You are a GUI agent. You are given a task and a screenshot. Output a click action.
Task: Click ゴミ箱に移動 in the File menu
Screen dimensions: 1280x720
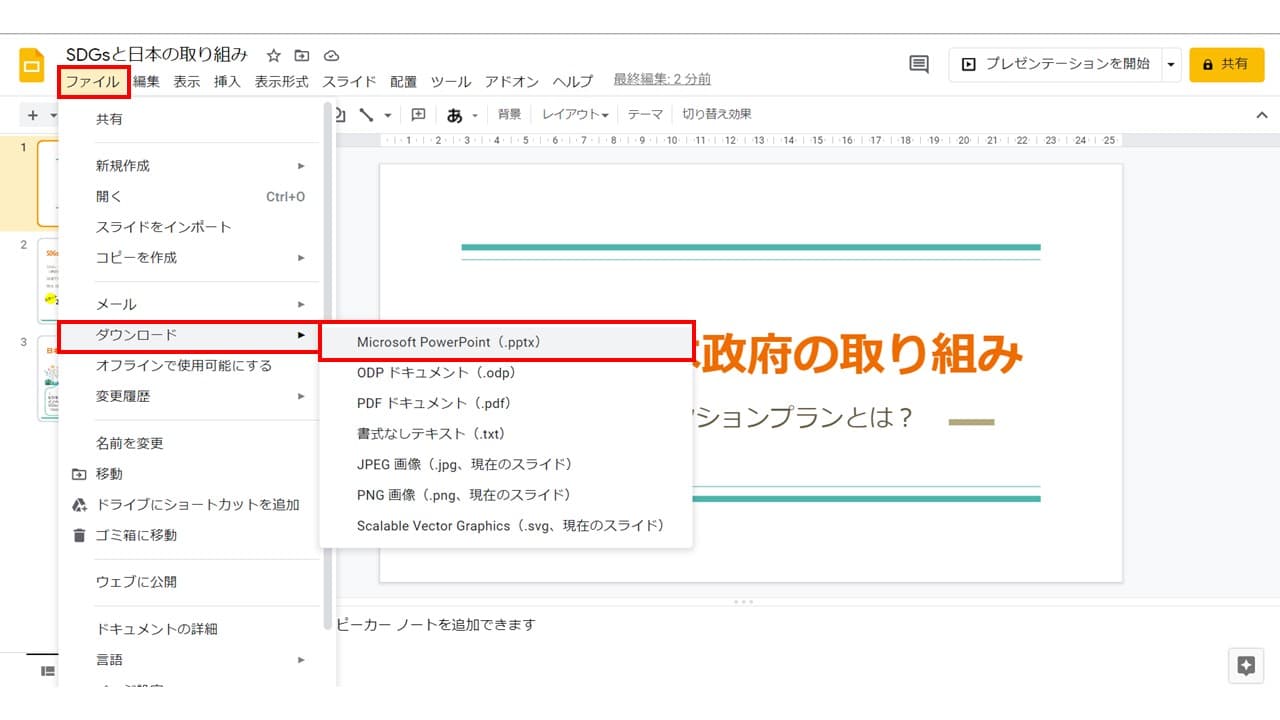pos(136,535)
